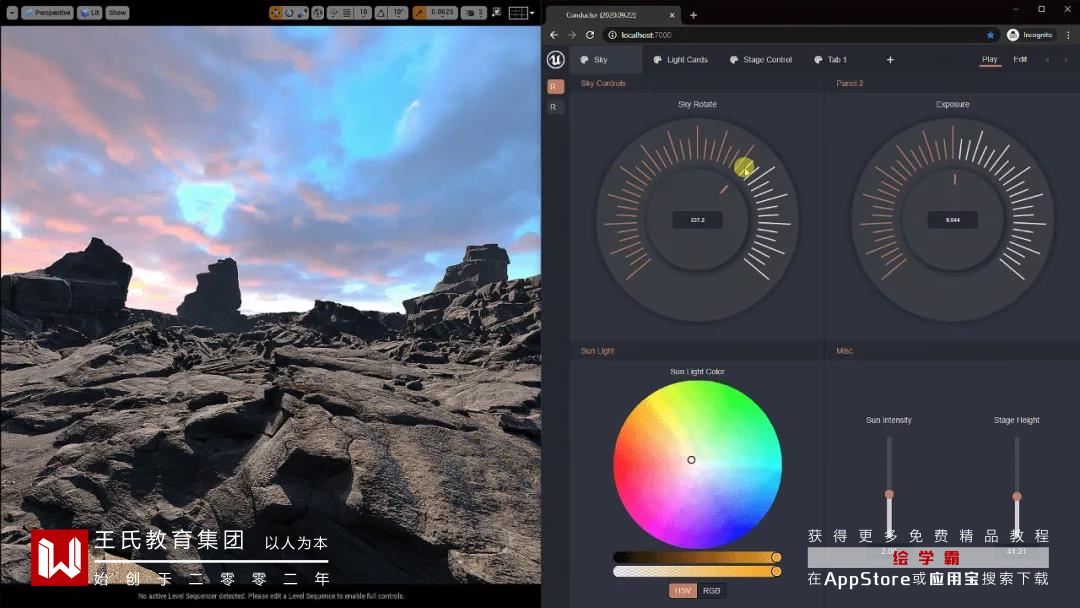Open rotation snap 10° value dropdown
The image size is (1080, 608).
[399, 12]
